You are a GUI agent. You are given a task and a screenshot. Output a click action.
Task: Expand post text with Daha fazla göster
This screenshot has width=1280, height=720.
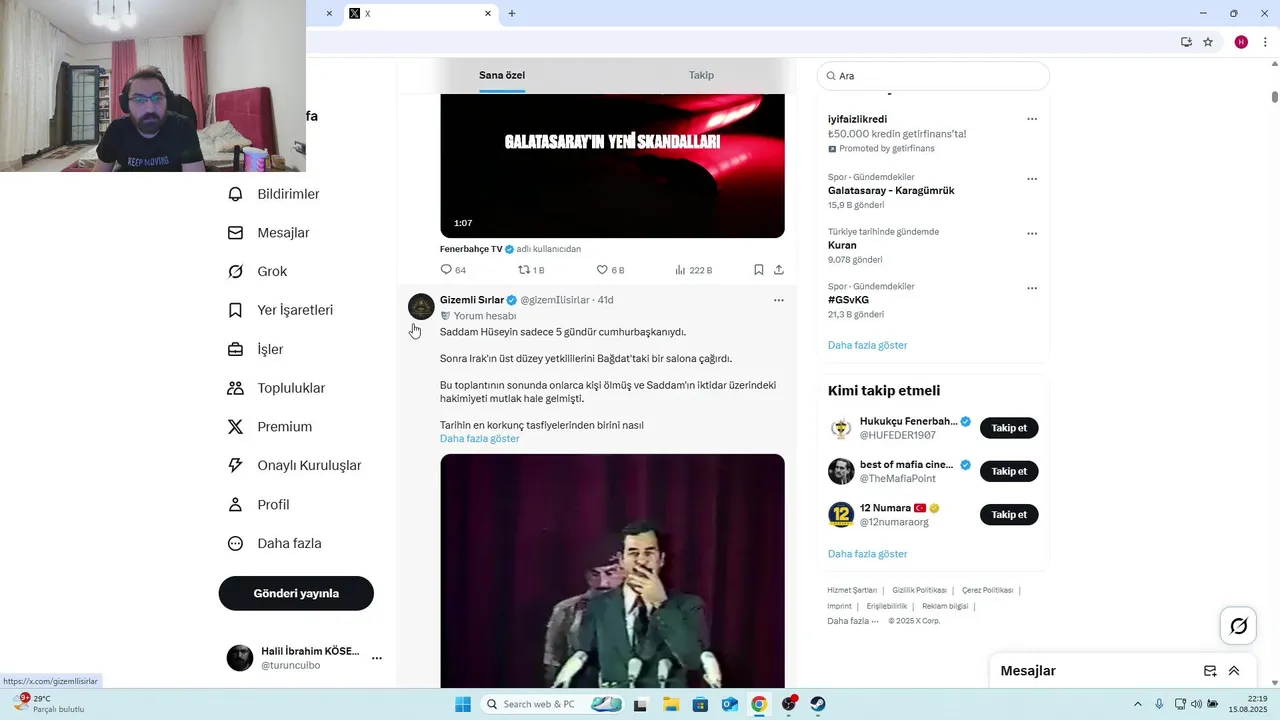(x=480, y=439)
